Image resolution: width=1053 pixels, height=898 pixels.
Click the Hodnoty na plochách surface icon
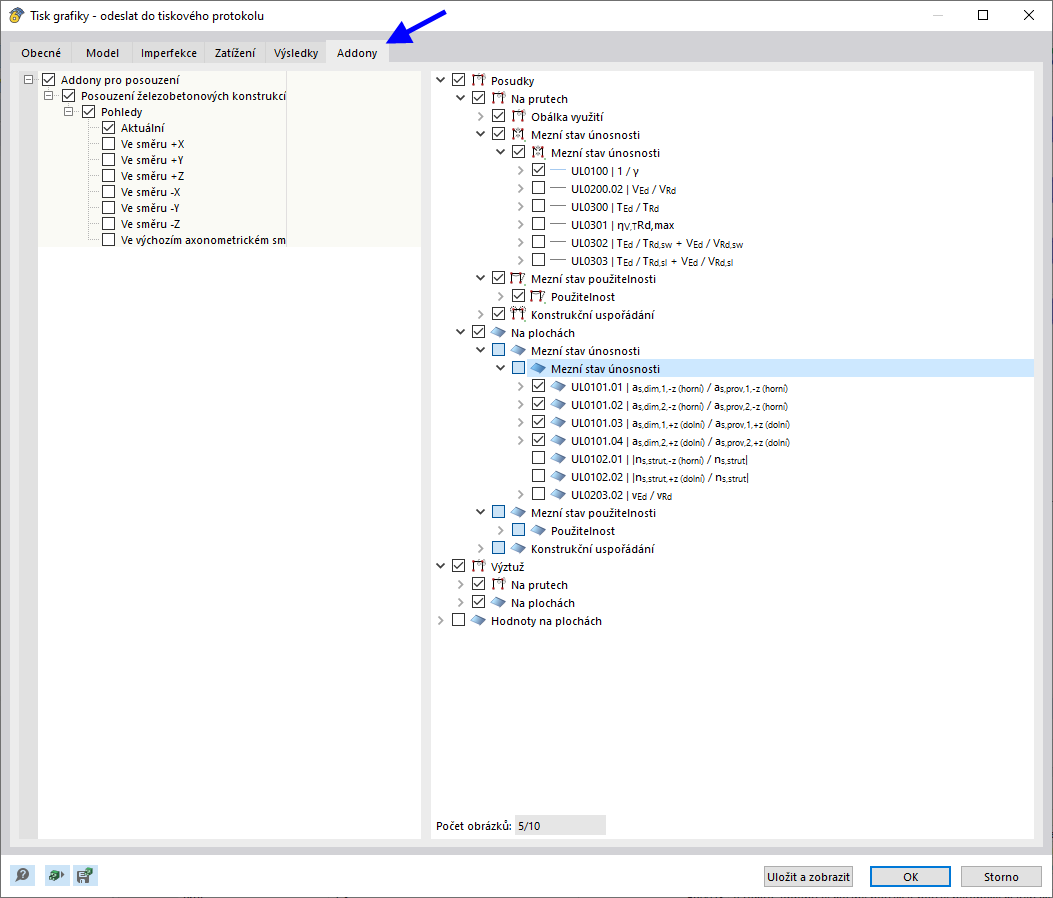pos(478,620)
